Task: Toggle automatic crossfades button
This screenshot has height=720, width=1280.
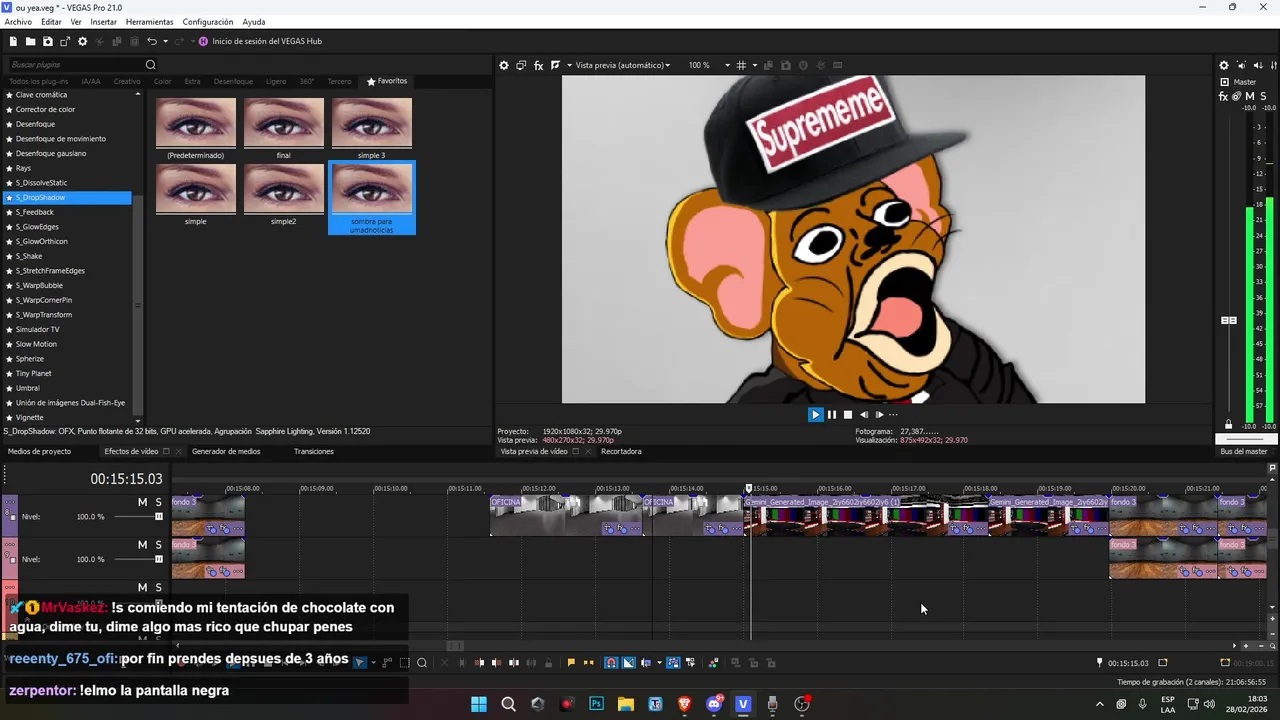Action: point(628,663)
